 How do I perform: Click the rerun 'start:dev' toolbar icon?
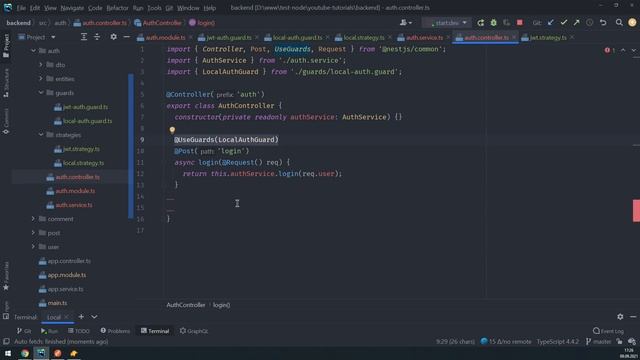480,23
